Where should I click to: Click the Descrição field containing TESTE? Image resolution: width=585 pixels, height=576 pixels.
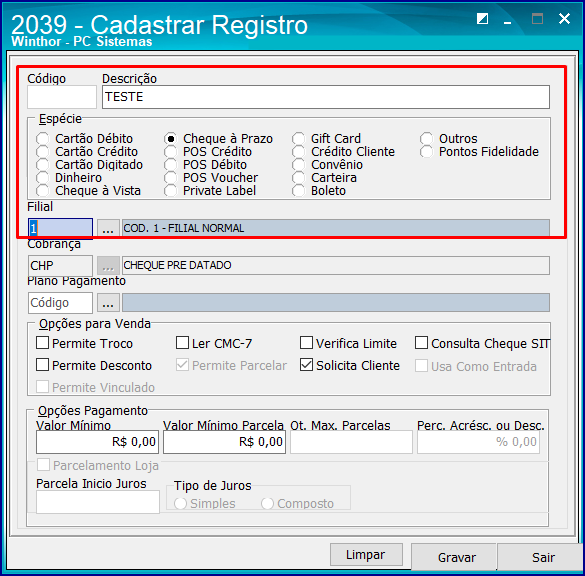pos(326,97)
